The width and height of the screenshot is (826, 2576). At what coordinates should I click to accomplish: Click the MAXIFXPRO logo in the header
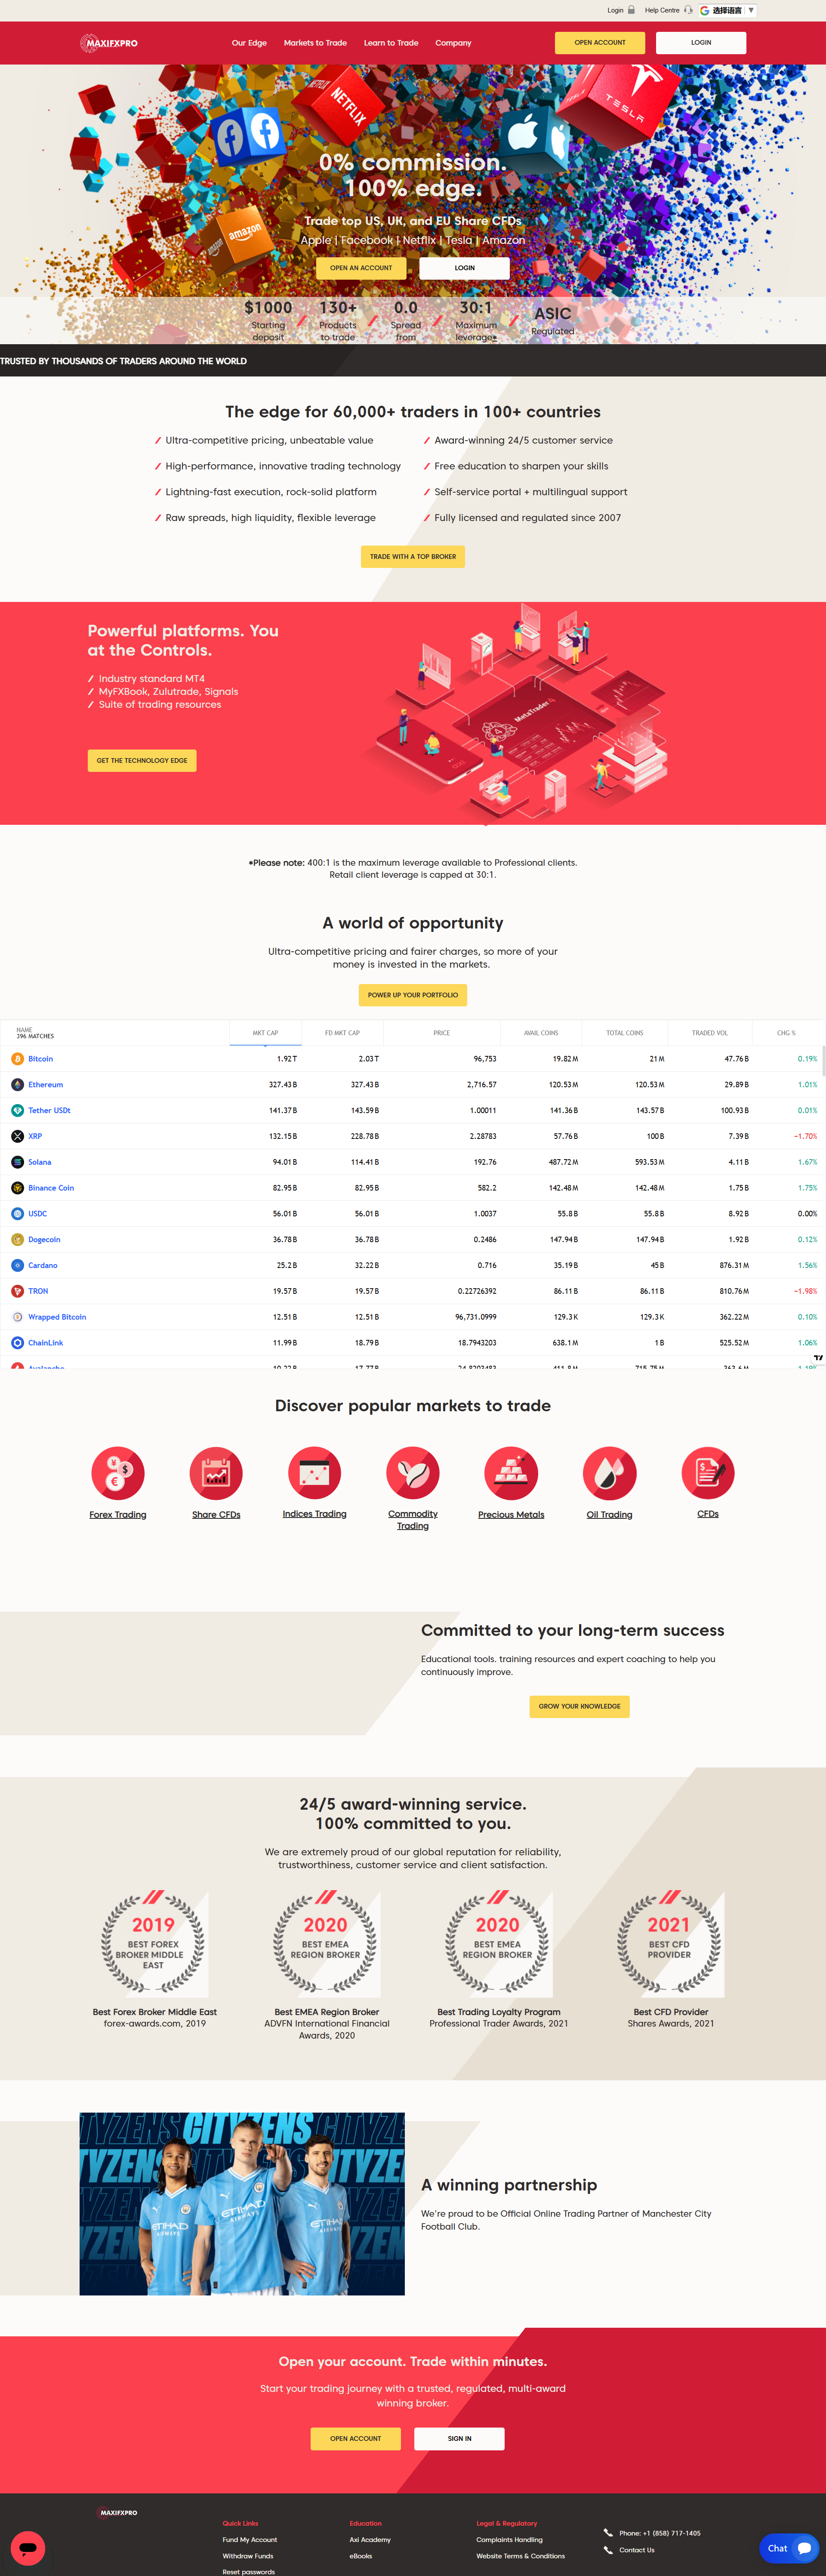[x=109, y=43]
